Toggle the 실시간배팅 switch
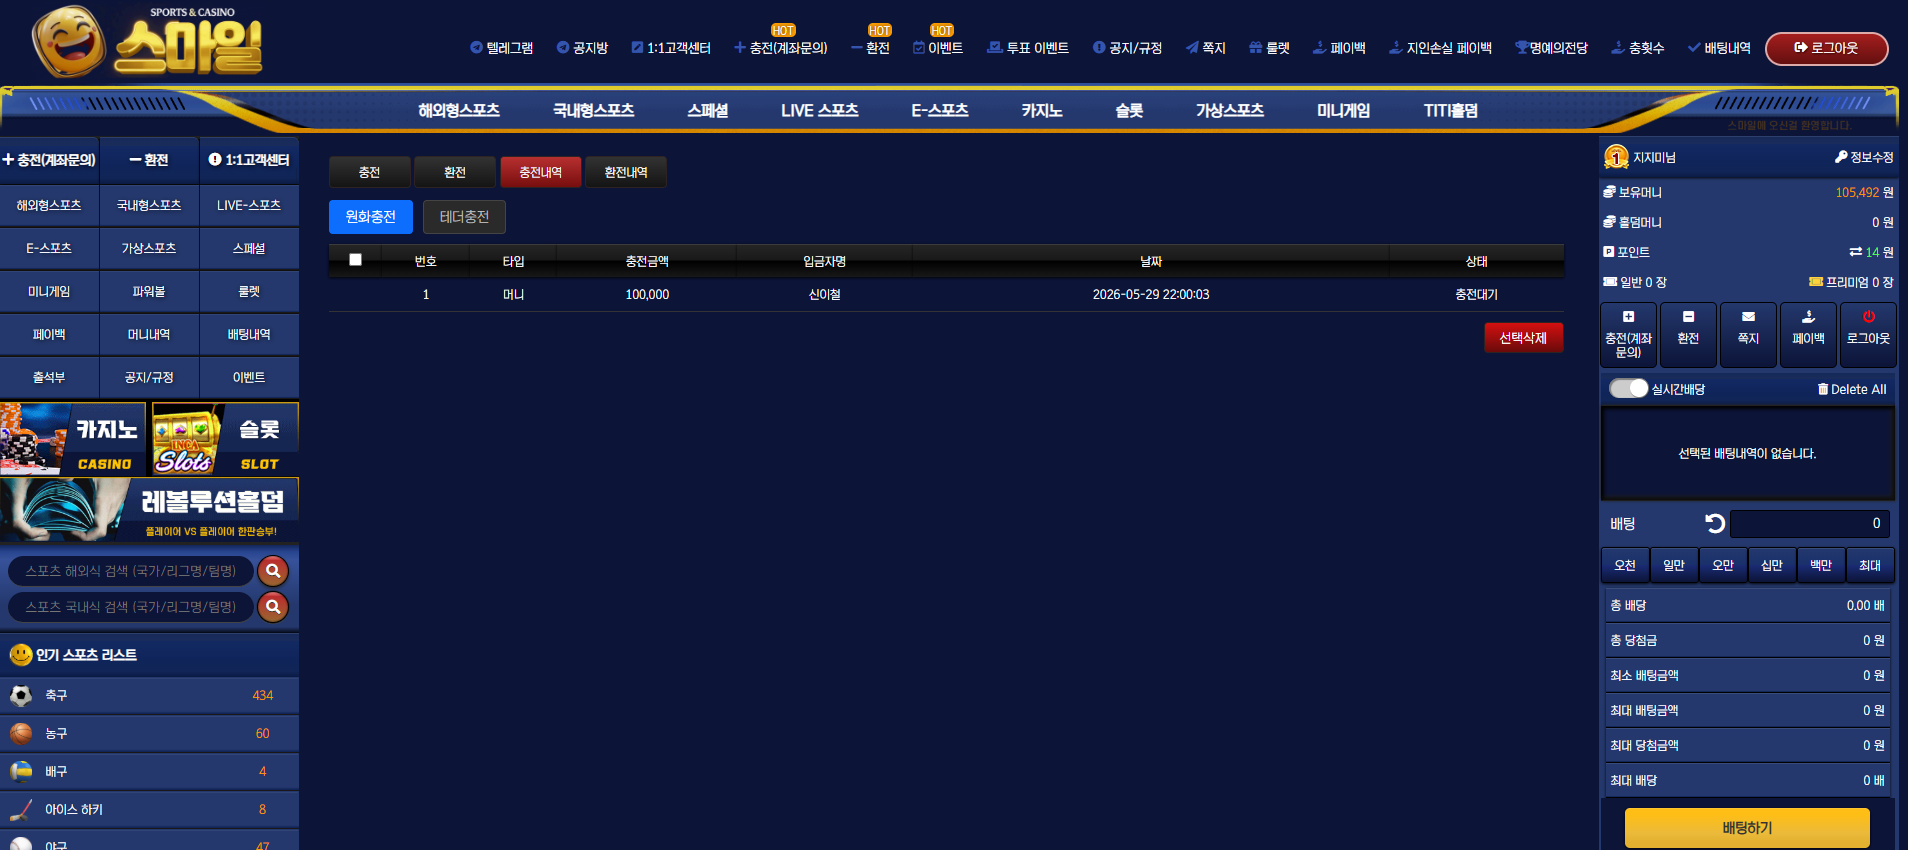Viewport: 1908px width, 850px height. click(1628, 388)
